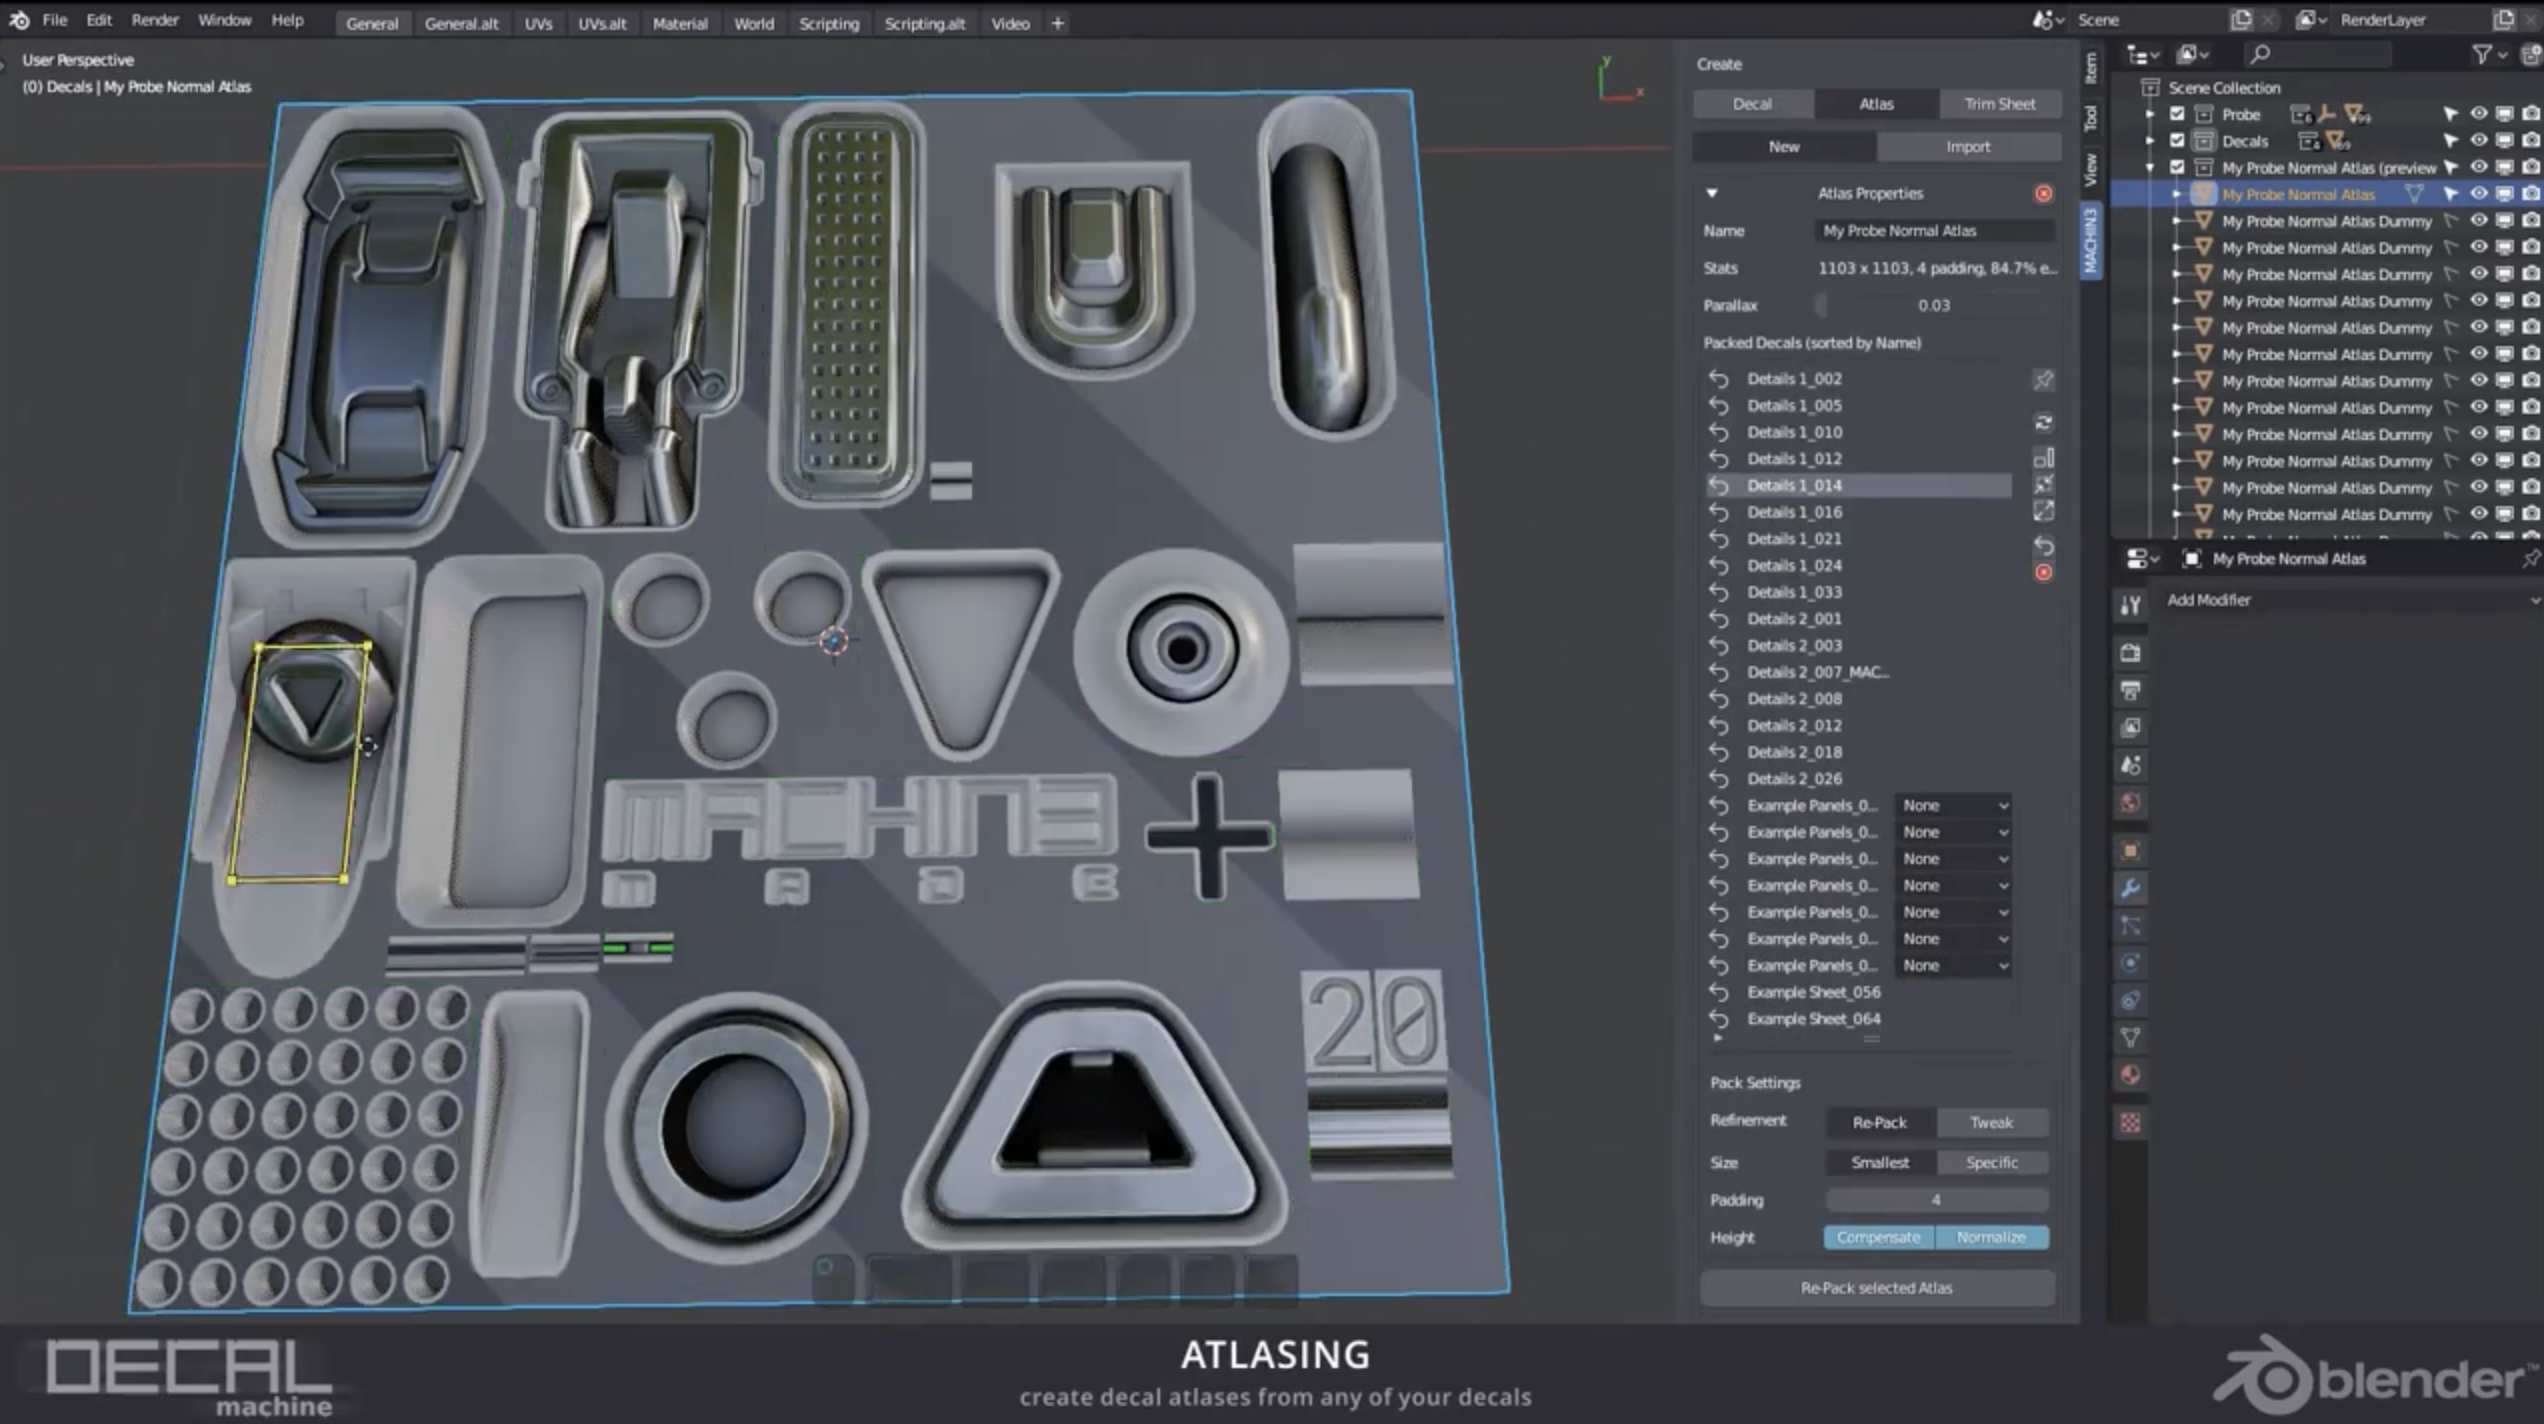
Task: Collapse the Atlas Properties section
Action: (x=1712, y=193)
